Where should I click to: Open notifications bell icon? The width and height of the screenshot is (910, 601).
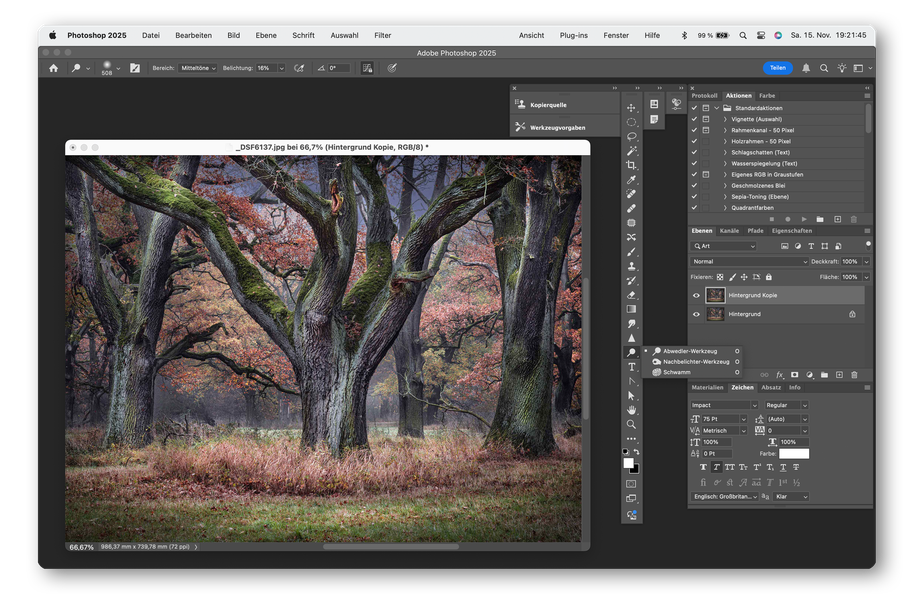[x=806, y=68]
